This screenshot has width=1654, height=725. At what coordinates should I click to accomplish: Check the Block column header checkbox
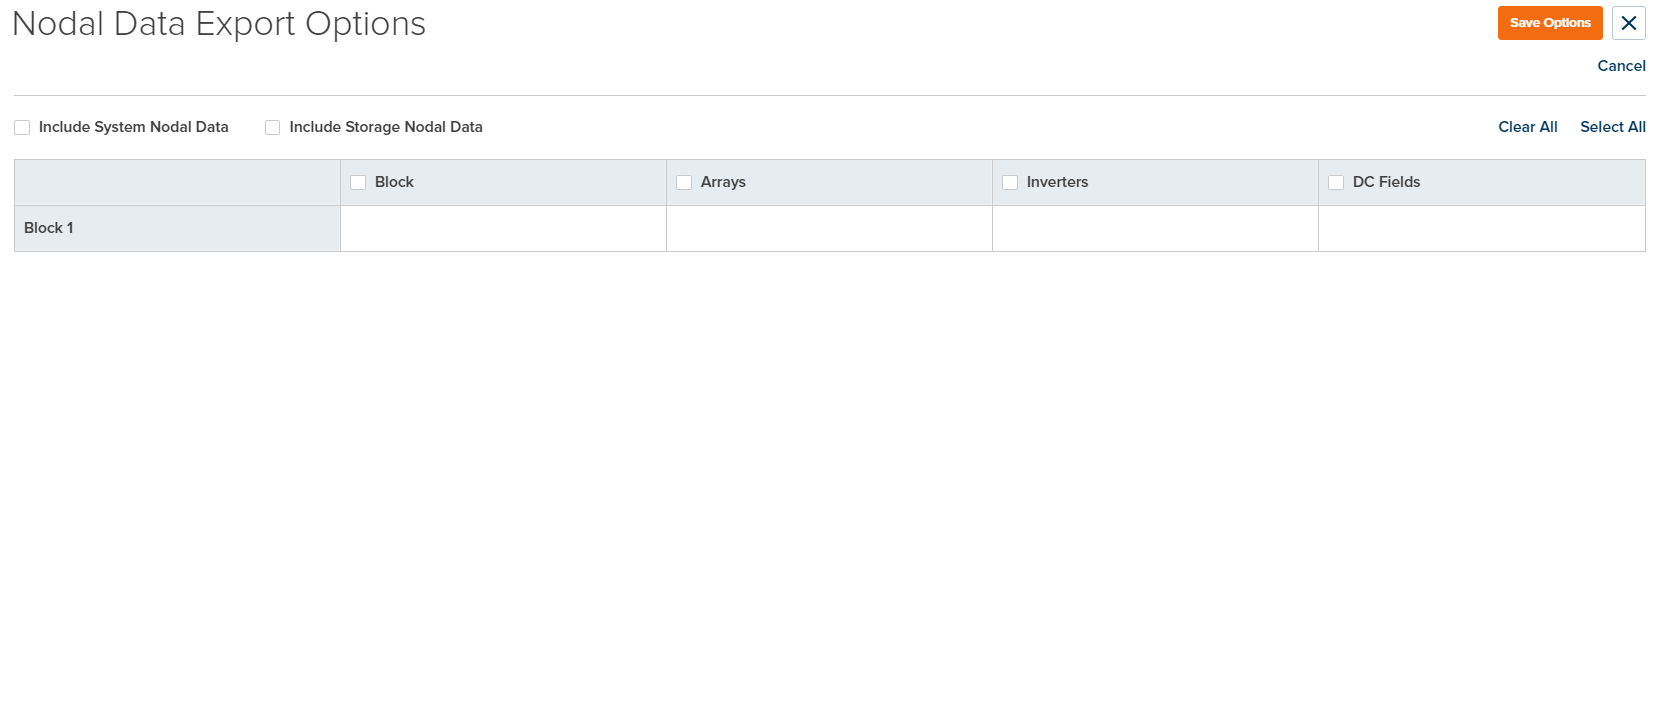pyautogui.click(x=358, y=183)
